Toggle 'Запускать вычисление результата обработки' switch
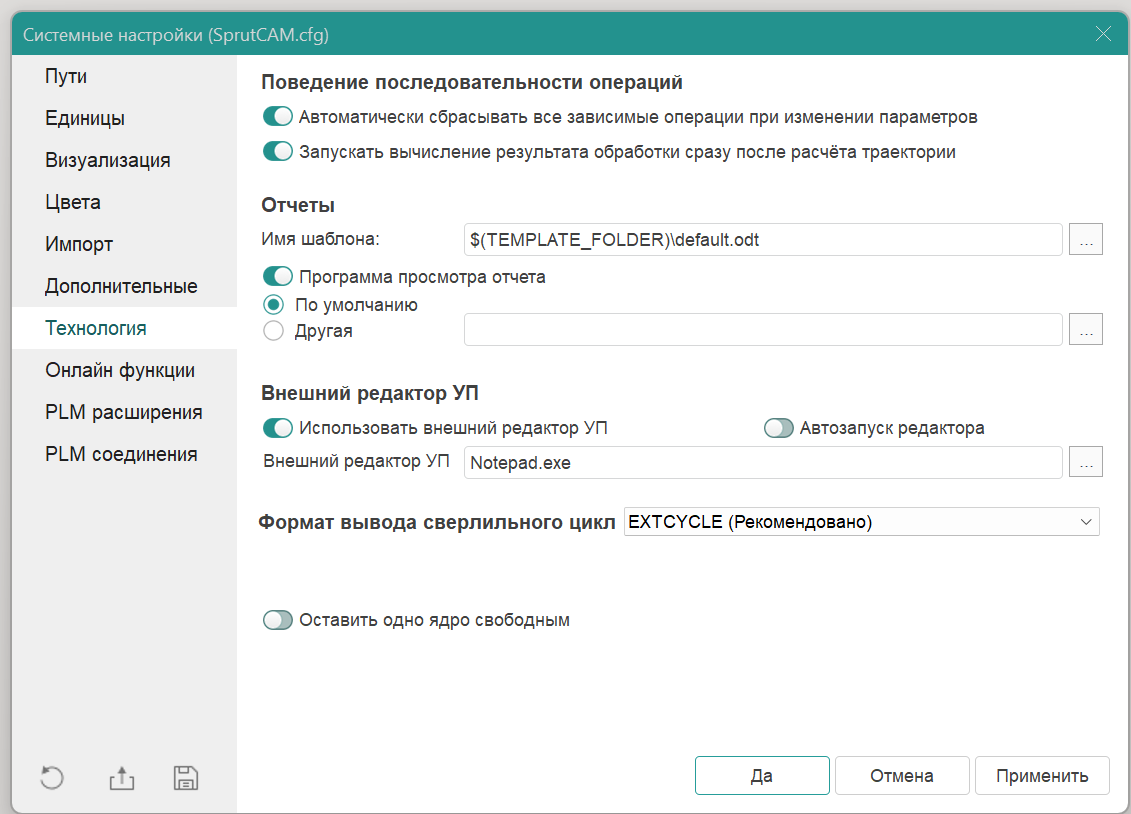Image resolution: width=1131 pixels, height=814 pixels. click(x=277, y=152)
